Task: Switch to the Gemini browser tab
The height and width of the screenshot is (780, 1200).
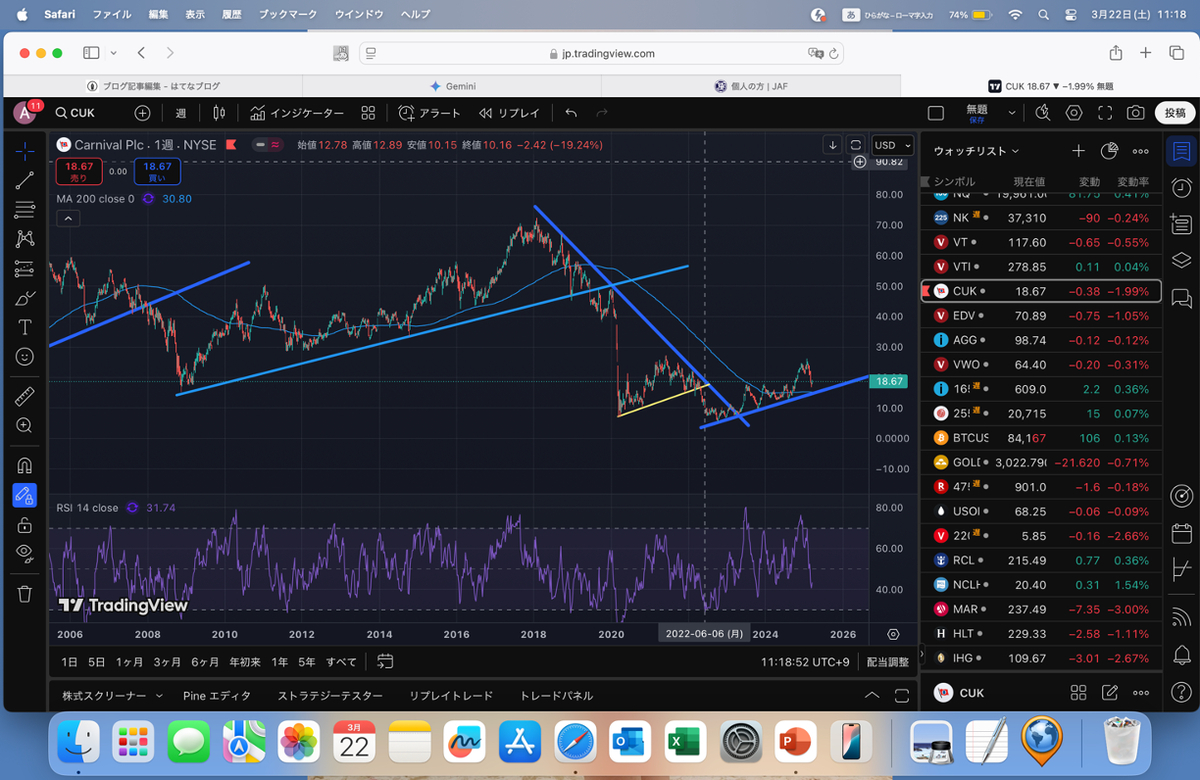Action: [452, 86]
